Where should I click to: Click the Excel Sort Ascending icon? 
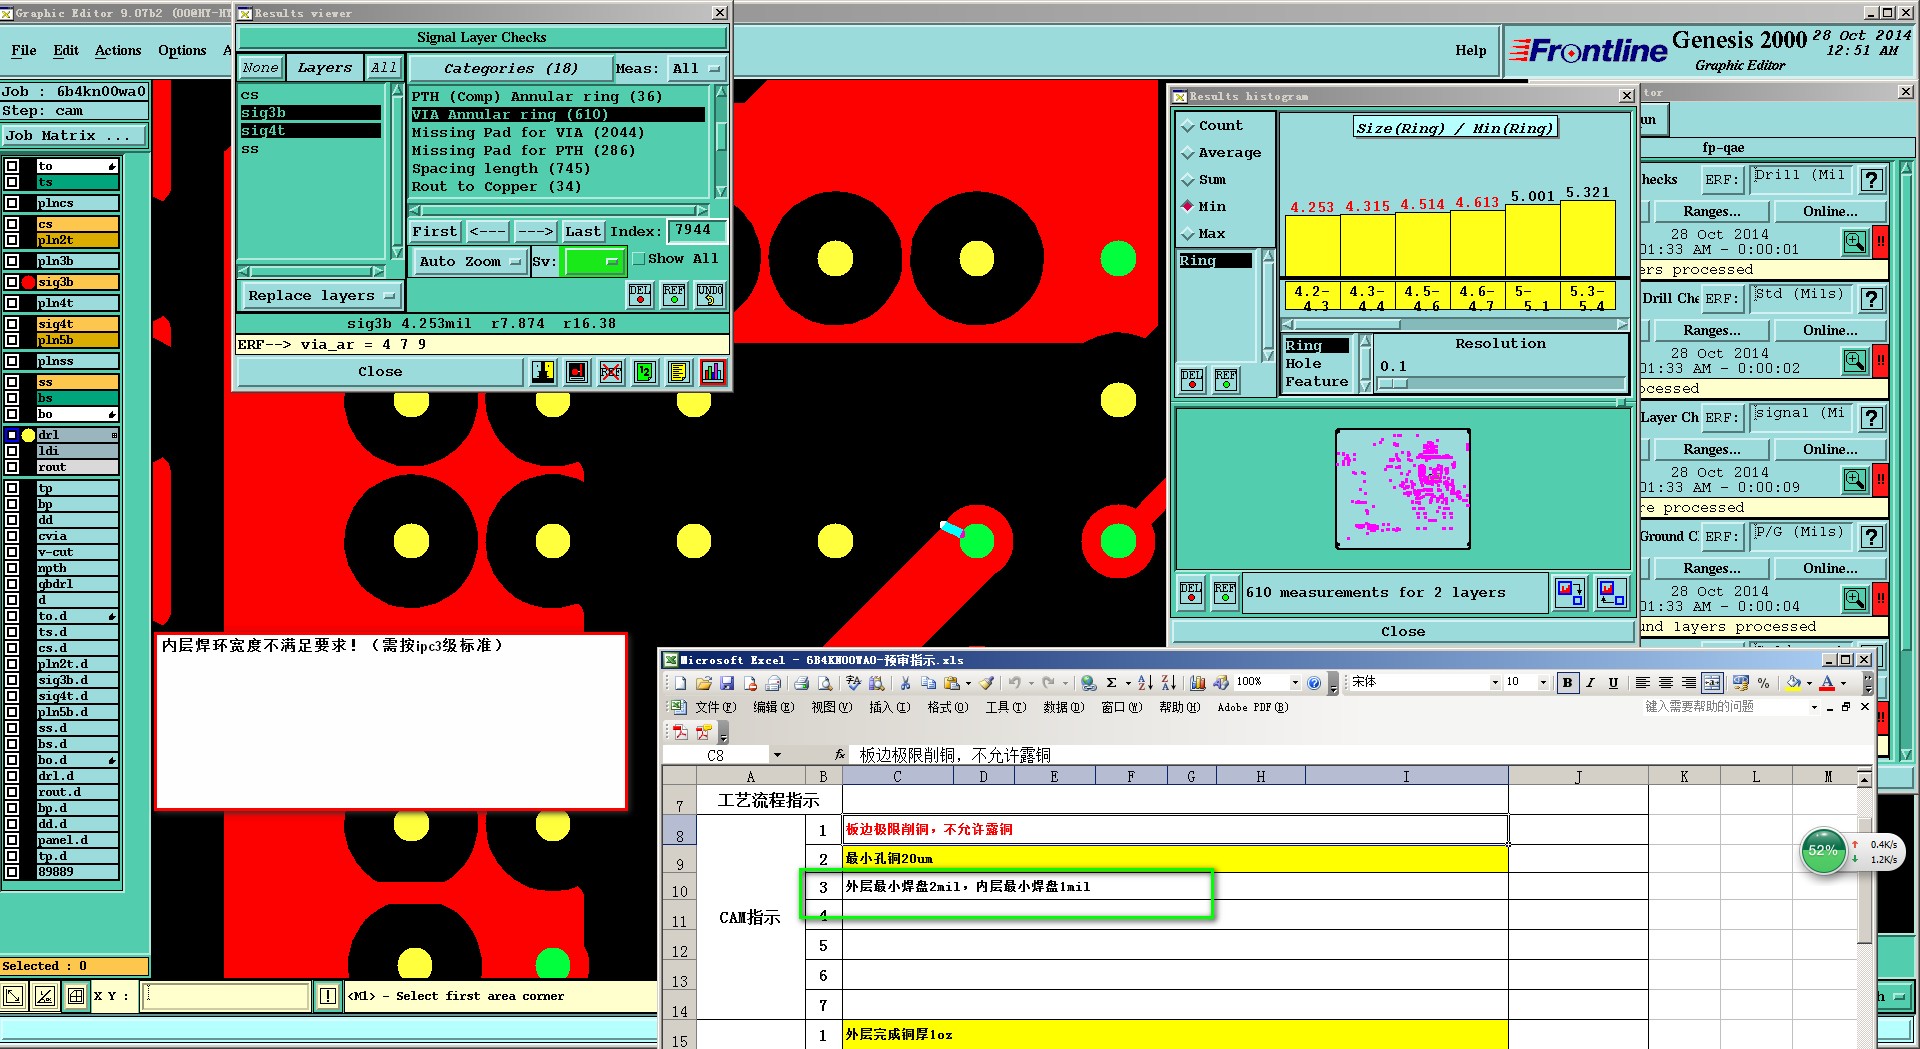[1145, 683]
